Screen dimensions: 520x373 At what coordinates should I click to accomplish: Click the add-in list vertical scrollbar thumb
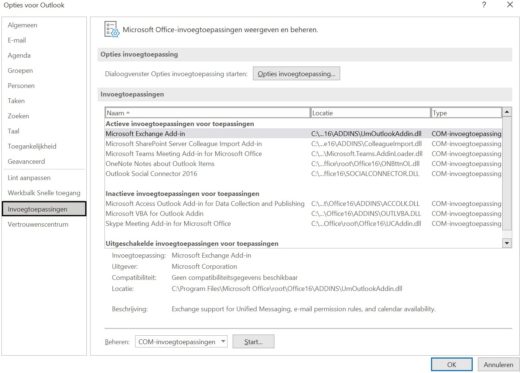(507, 173)
